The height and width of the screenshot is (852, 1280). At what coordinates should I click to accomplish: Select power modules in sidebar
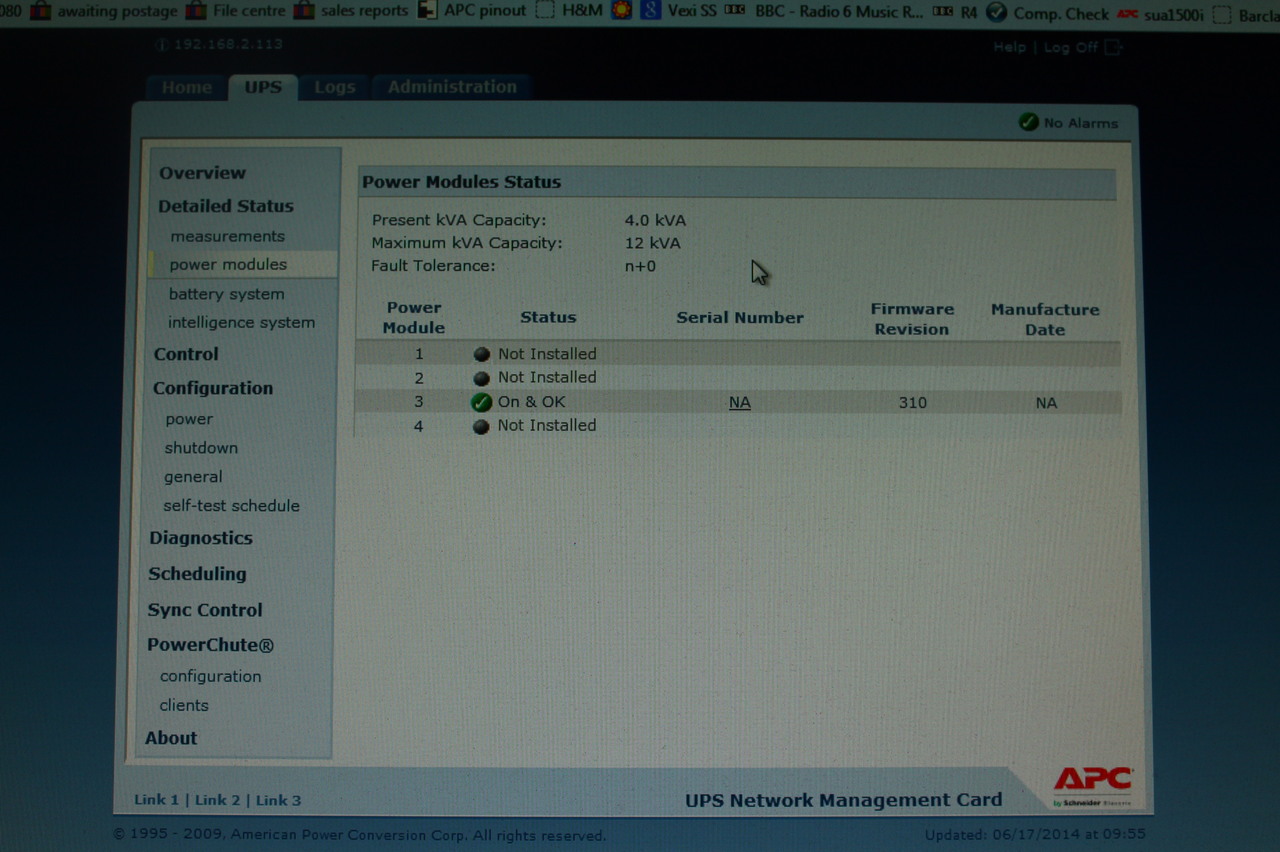(x=228, y=264)
